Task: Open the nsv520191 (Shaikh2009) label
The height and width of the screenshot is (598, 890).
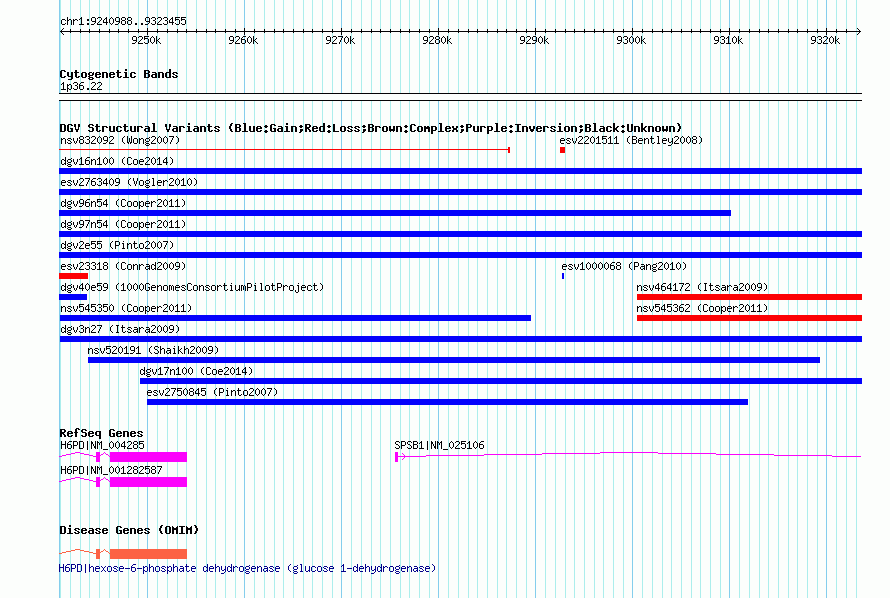Action: tap(153, 350)
